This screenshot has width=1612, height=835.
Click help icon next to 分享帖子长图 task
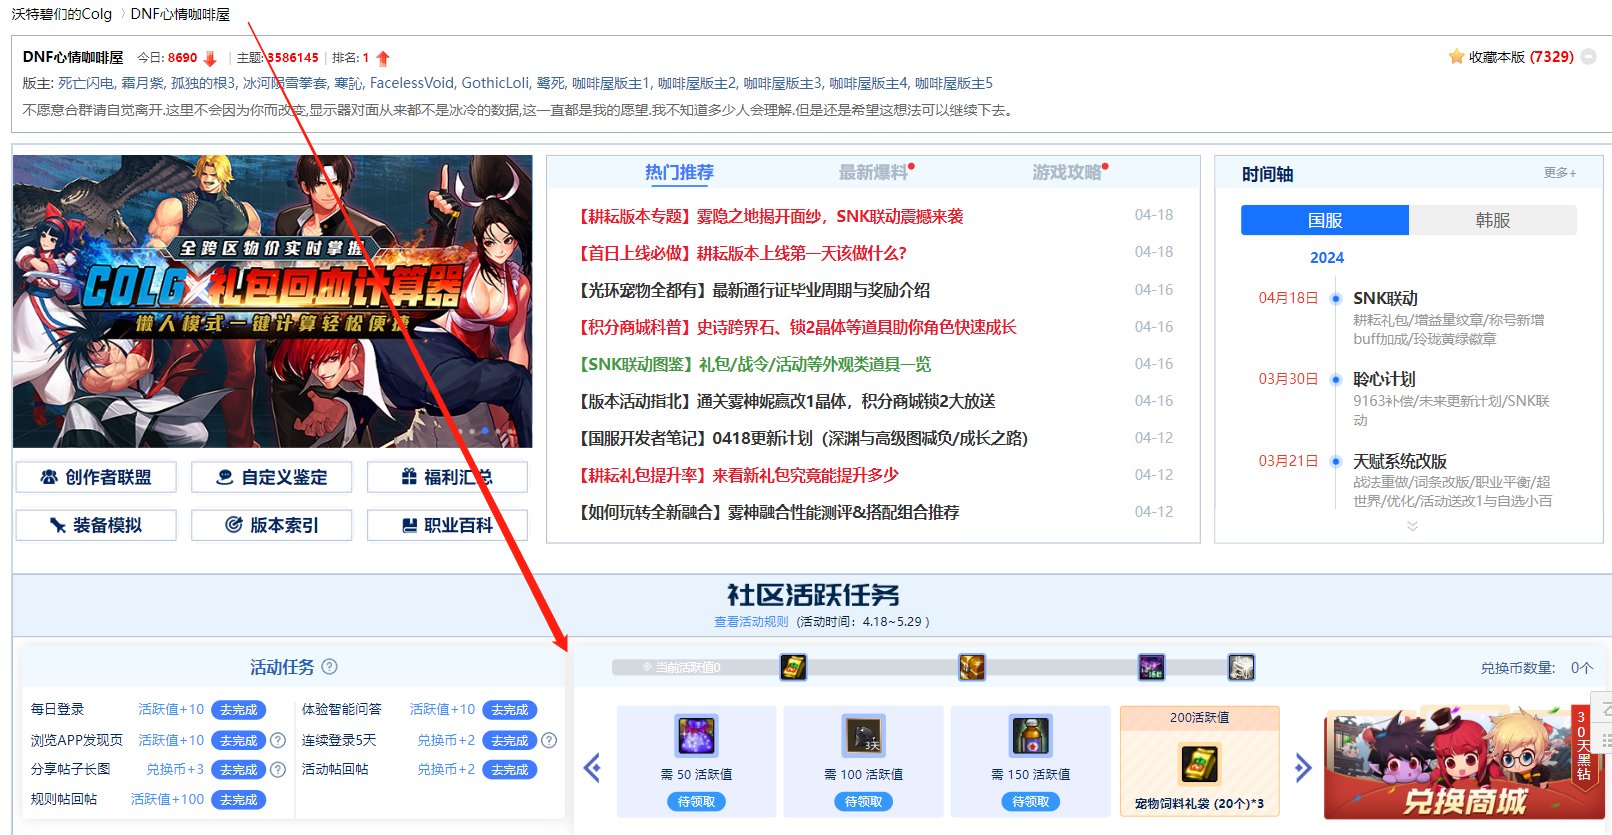coord(278,770)
